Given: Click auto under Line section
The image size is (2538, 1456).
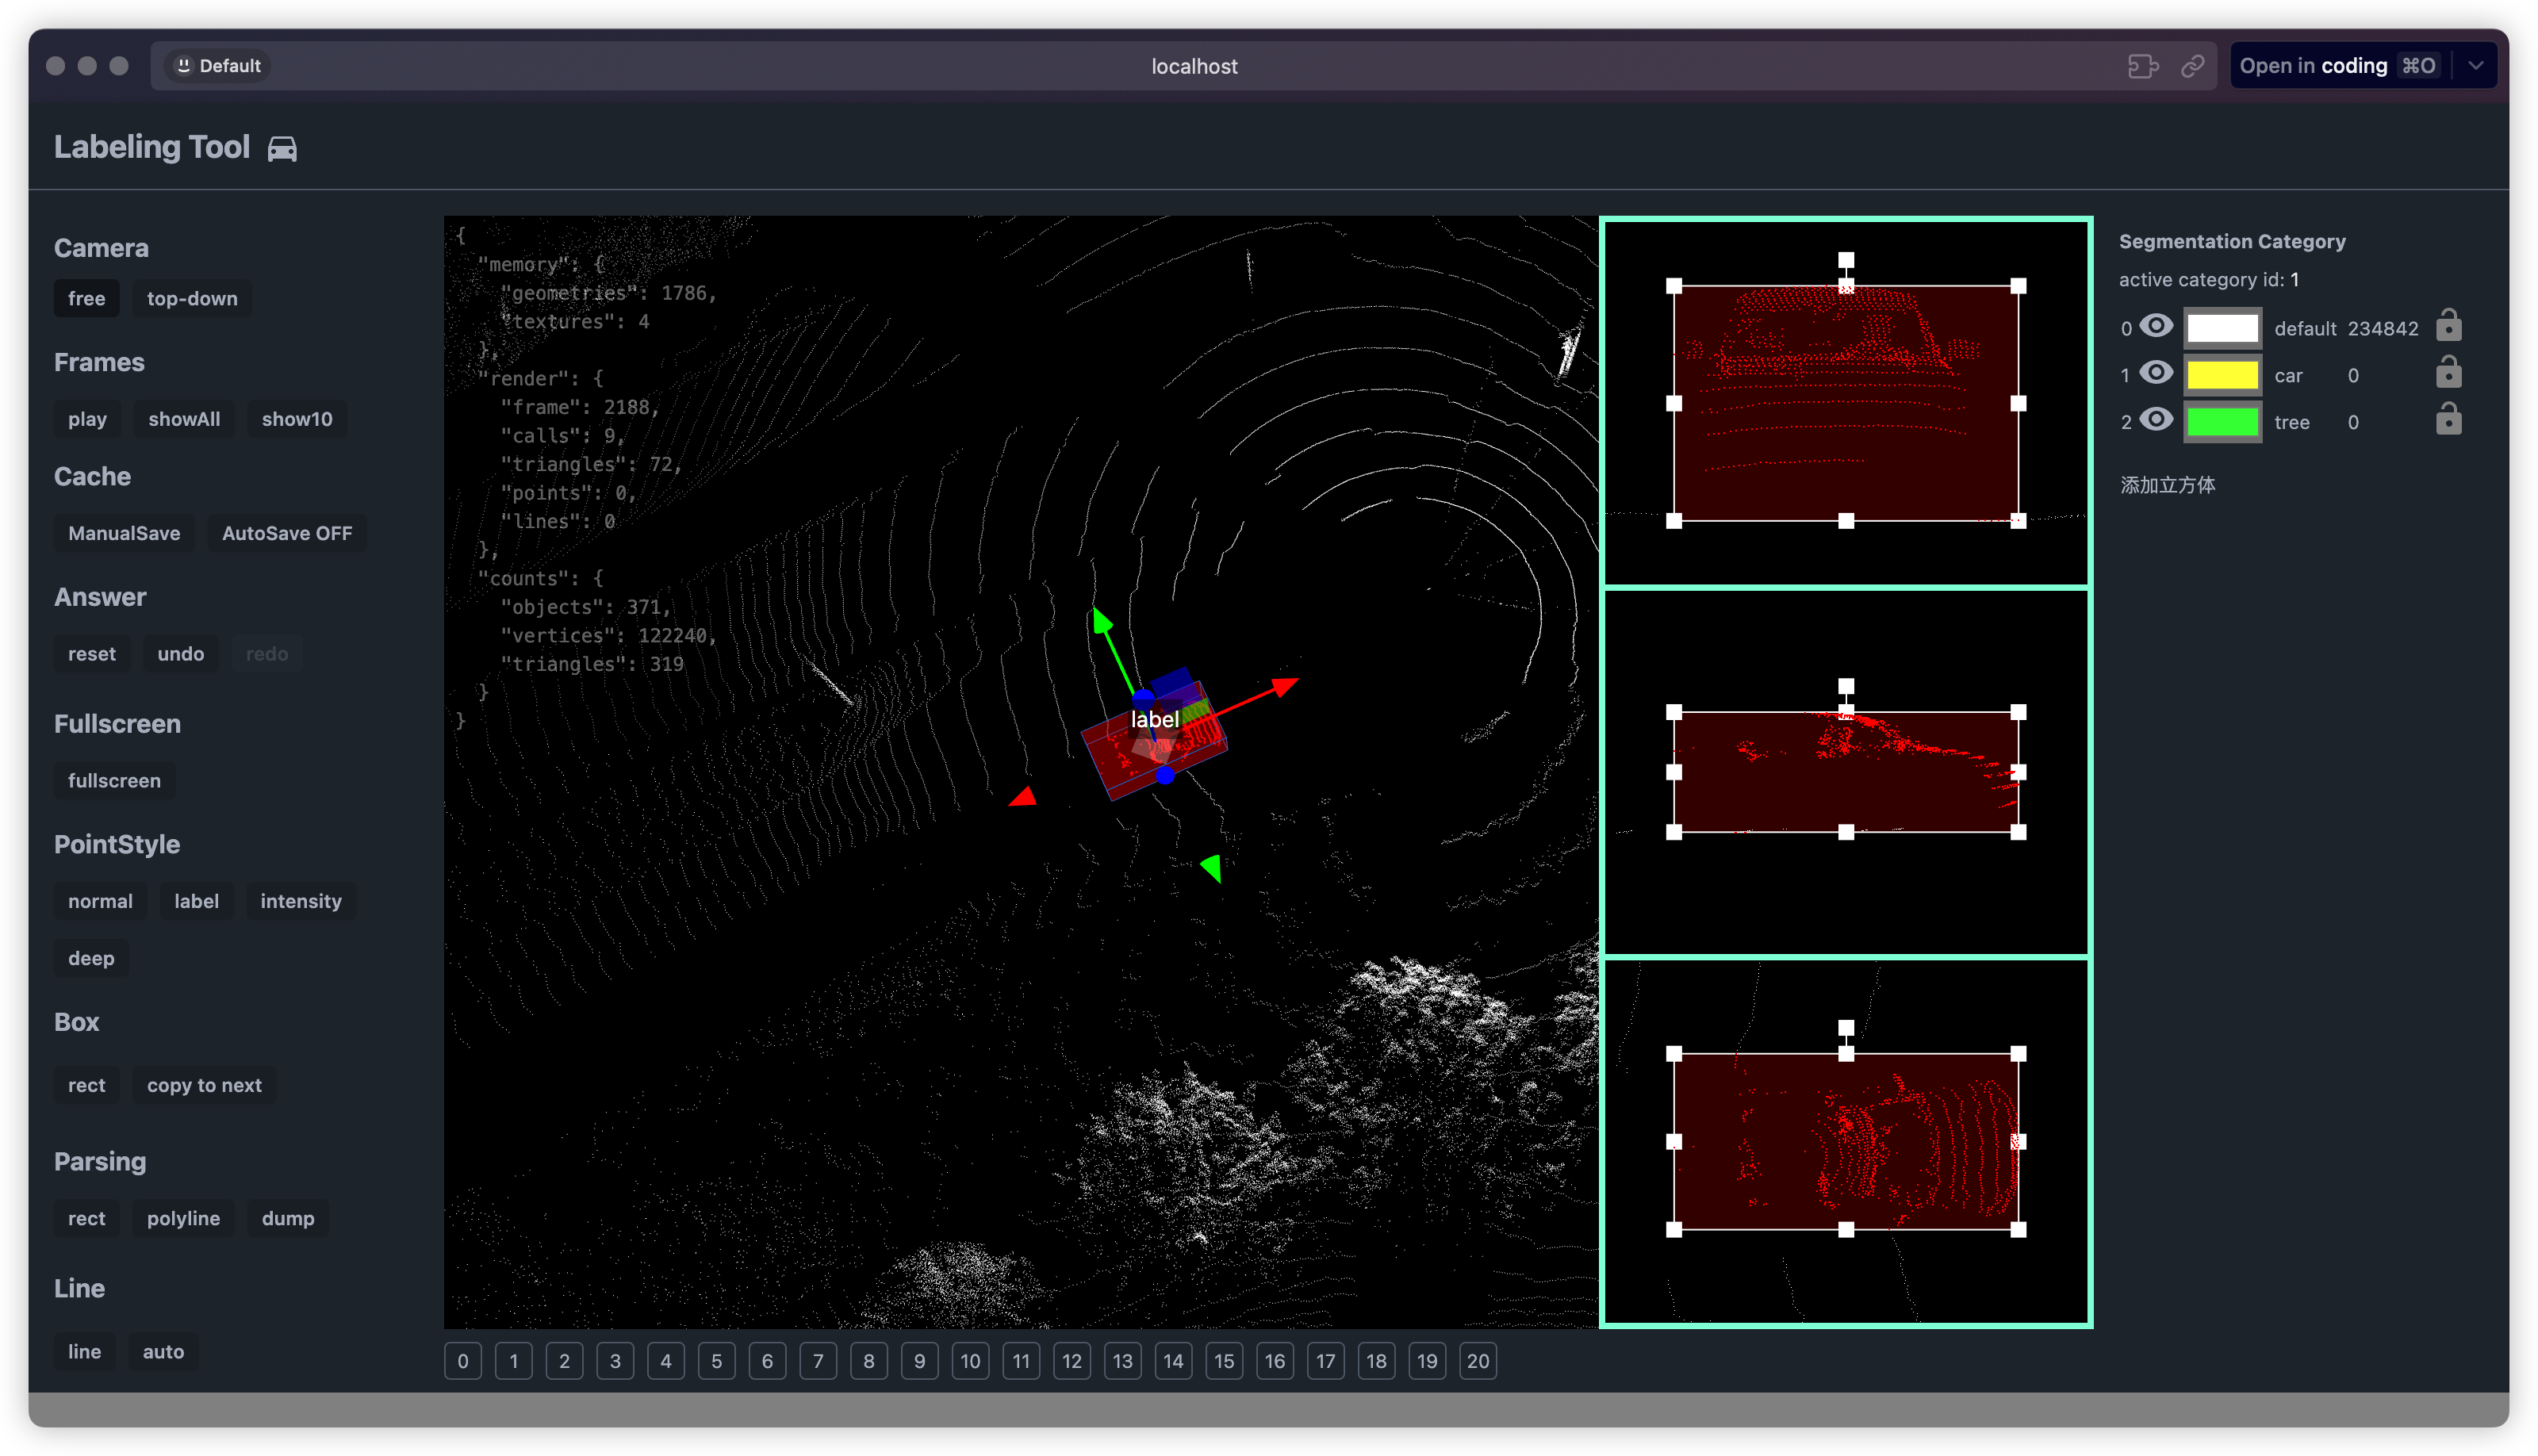Looking at the screenshot, I should pos(163,1352).
